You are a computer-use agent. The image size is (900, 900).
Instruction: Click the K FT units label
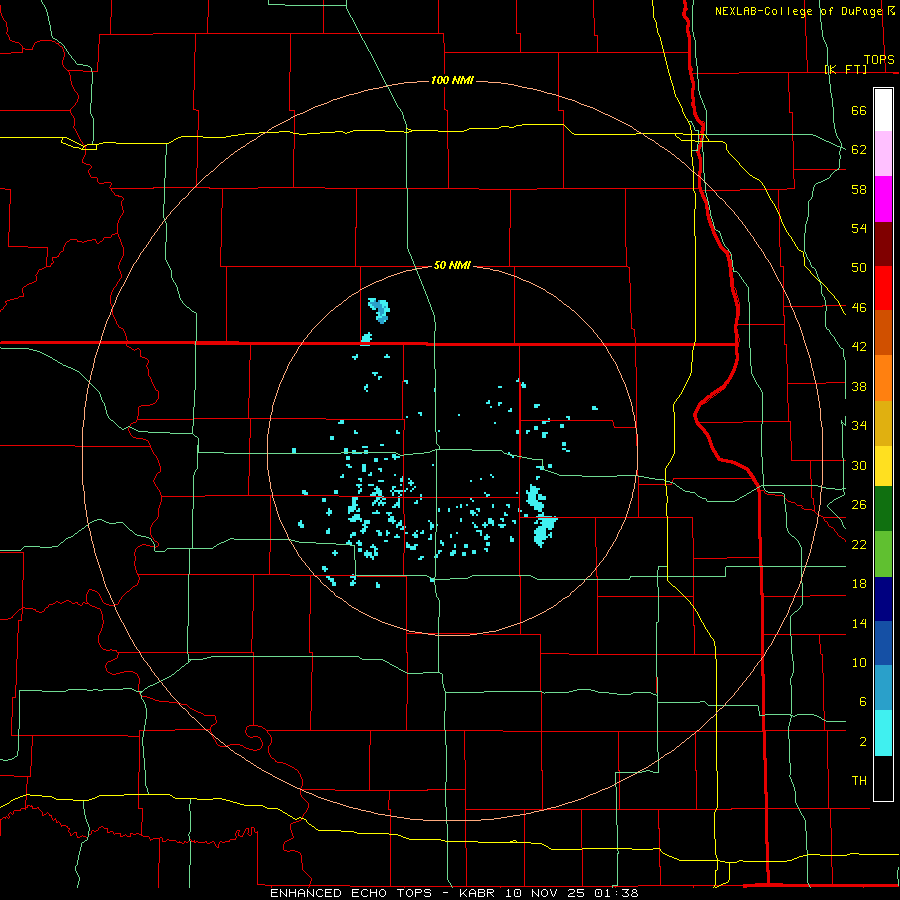pyautogui.click(x=846, y=69)
